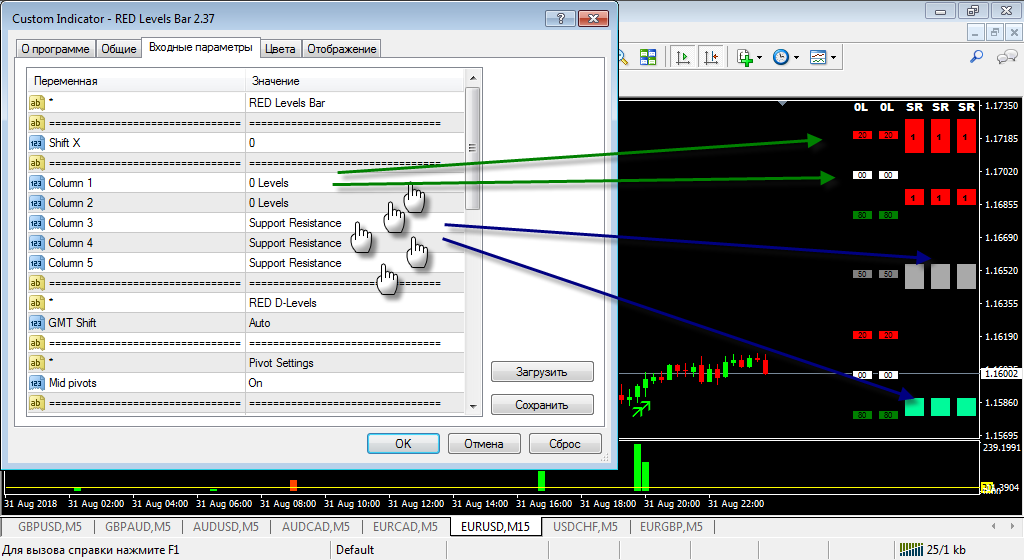Click the ab icon of the RED Levels Bar row
This screenshot has width=1024, height=560.
tap(36, 102)
